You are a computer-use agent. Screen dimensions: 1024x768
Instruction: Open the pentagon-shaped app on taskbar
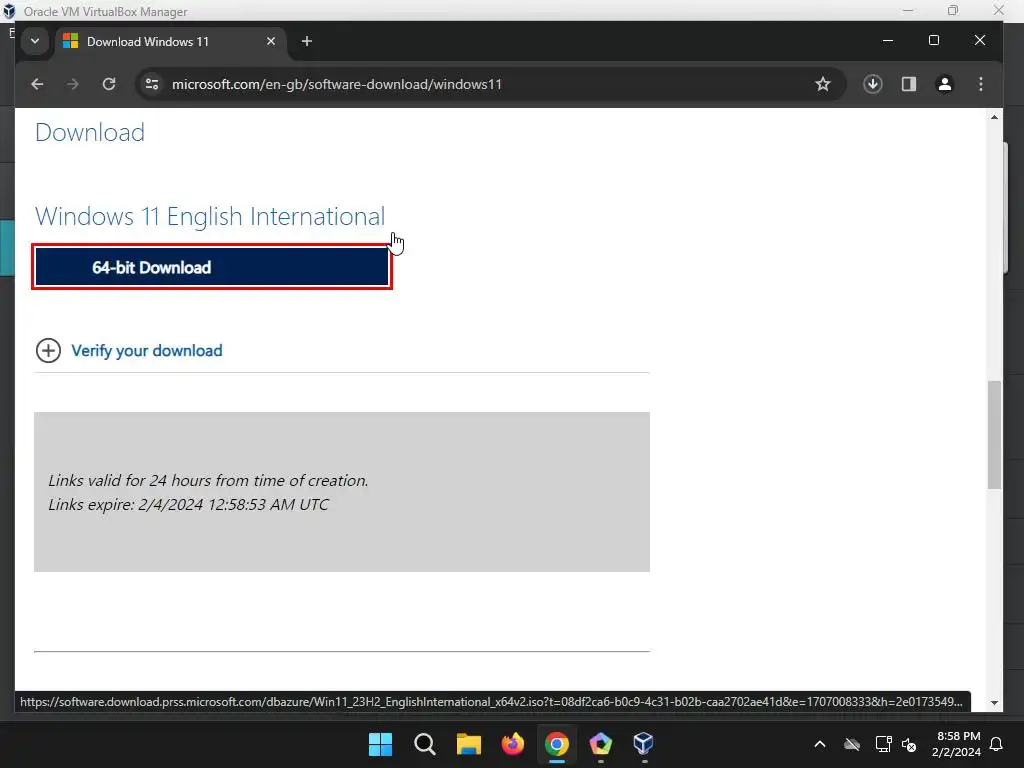point(600,744)
